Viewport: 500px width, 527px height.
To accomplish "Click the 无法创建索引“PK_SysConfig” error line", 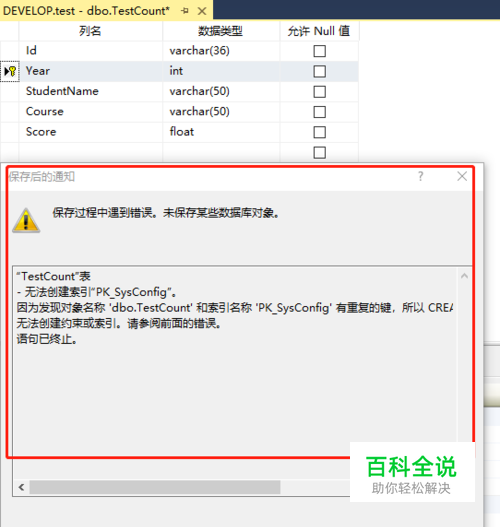I will click(96, 292).
